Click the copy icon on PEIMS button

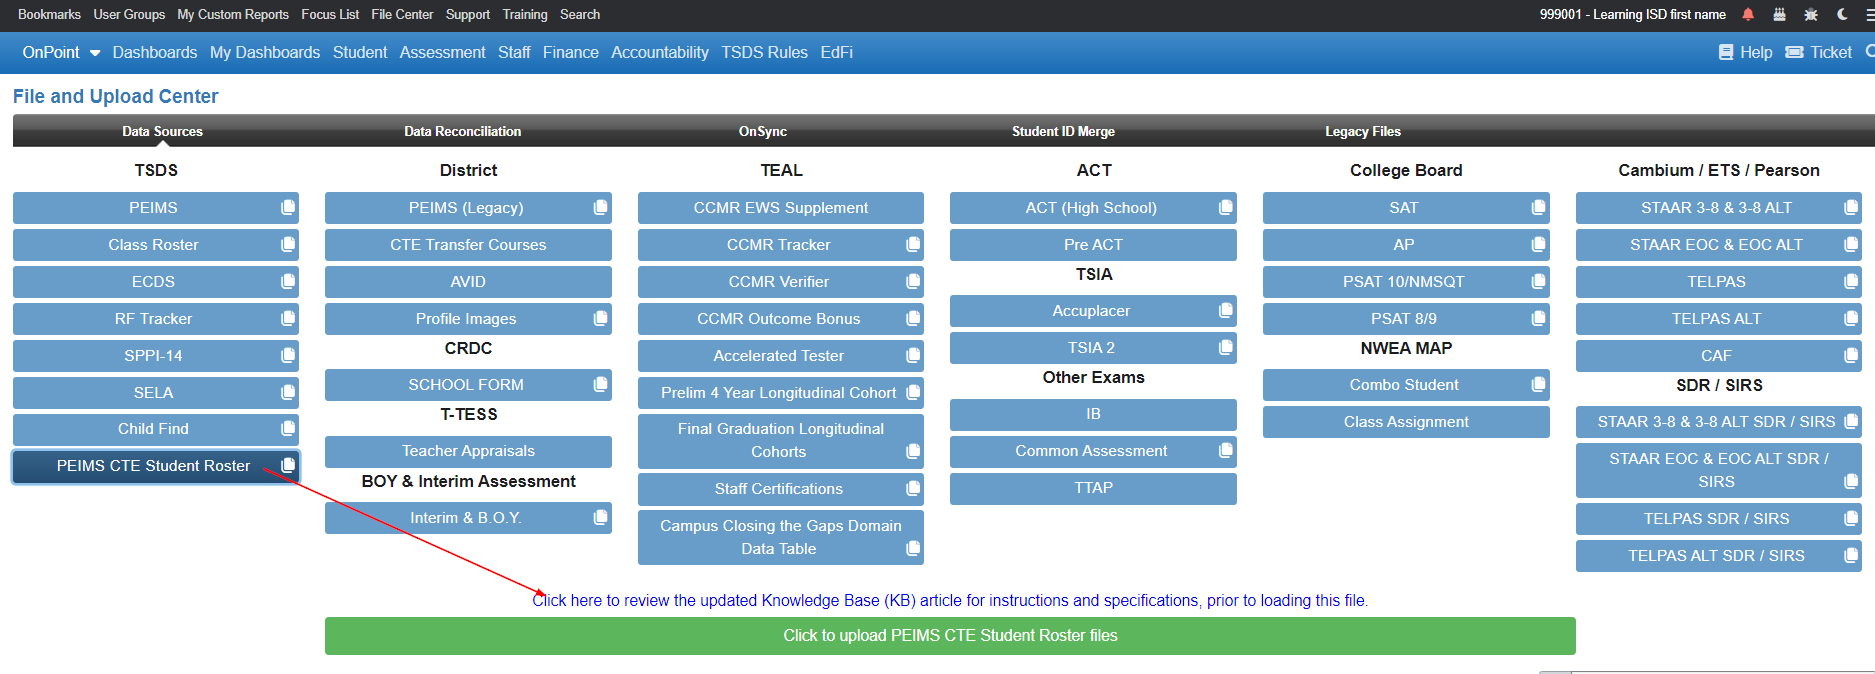[288, 207]
